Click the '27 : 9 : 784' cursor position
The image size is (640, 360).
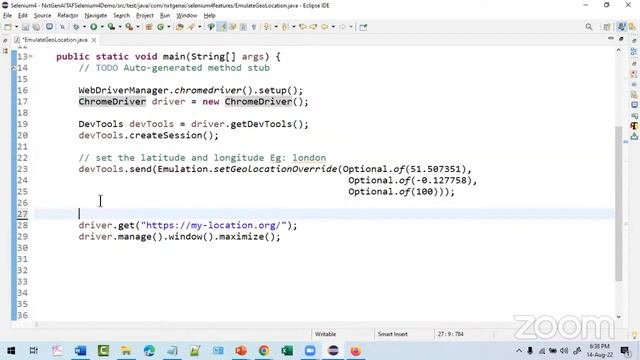pyautogui.click(x=451, y=334)
